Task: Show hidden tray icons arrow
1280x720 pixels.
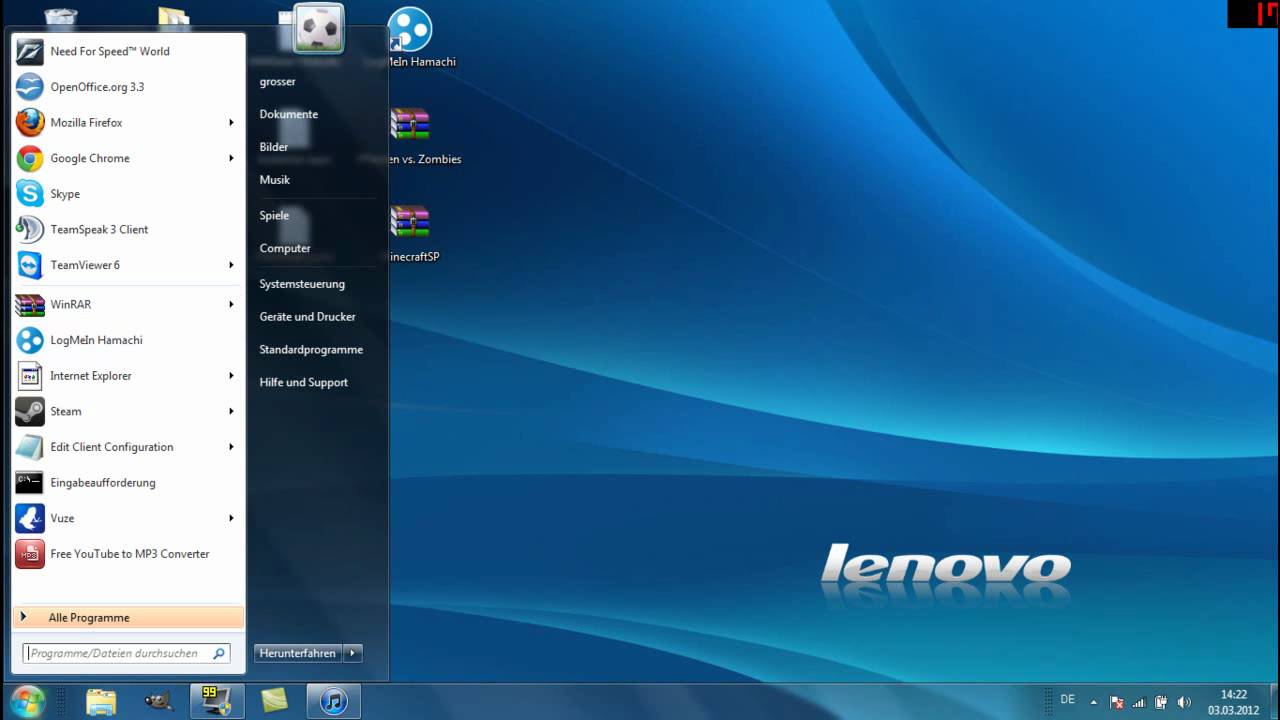Action: click(1093, 702)
